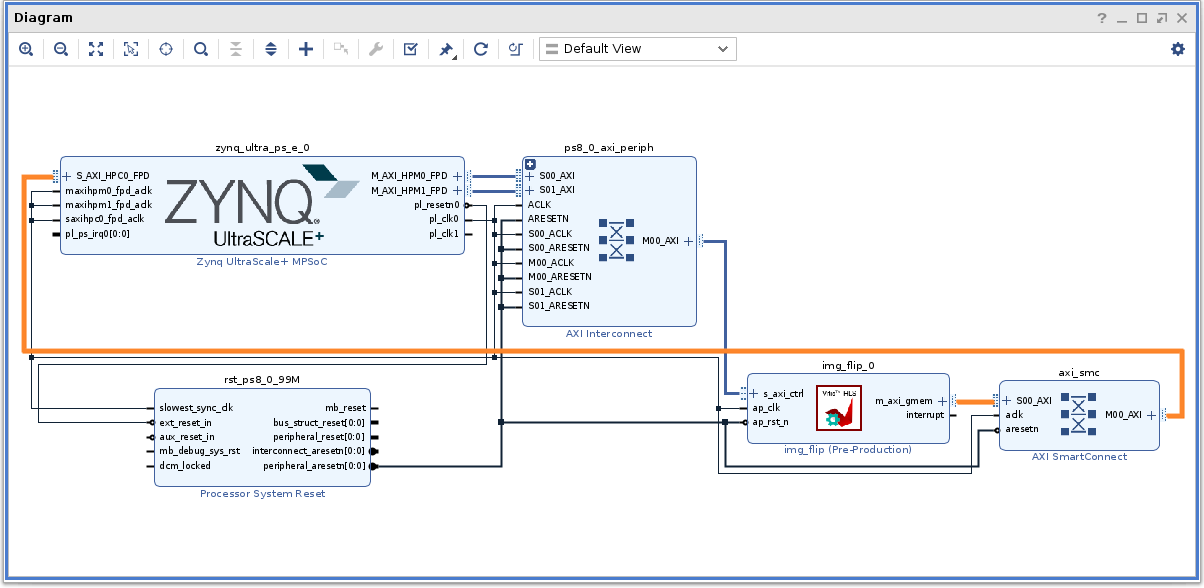Expand the ps8_0_axi_periph block via its plus
This screenshot has width=1204, height=588.
point(529,164)
